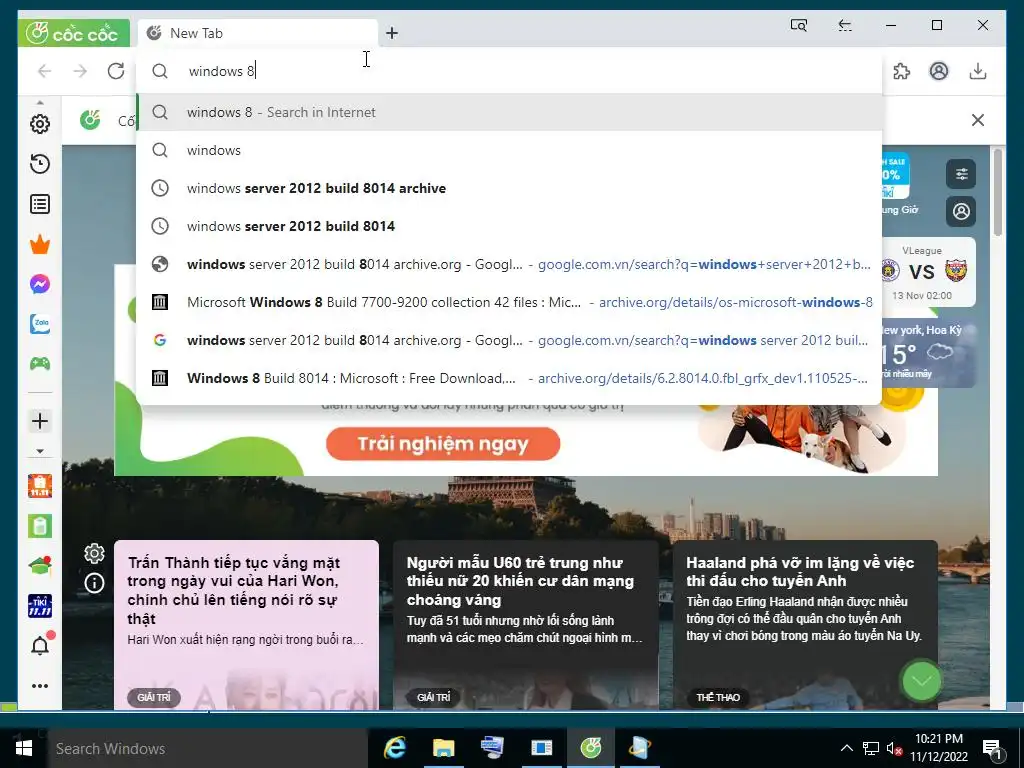1024x768 pixels.
Task: Open File Explorer from taskbar
Action: coord(443,748)
